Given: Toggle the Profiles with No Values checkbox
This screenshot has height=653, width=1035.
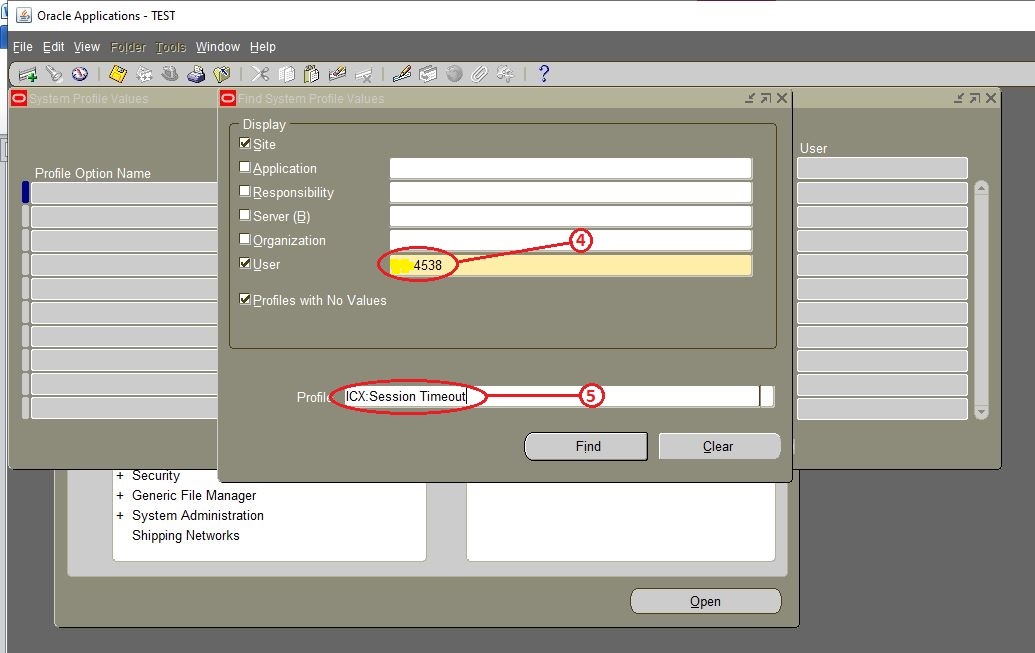Looking at the screenshot, I should point(245,299).
